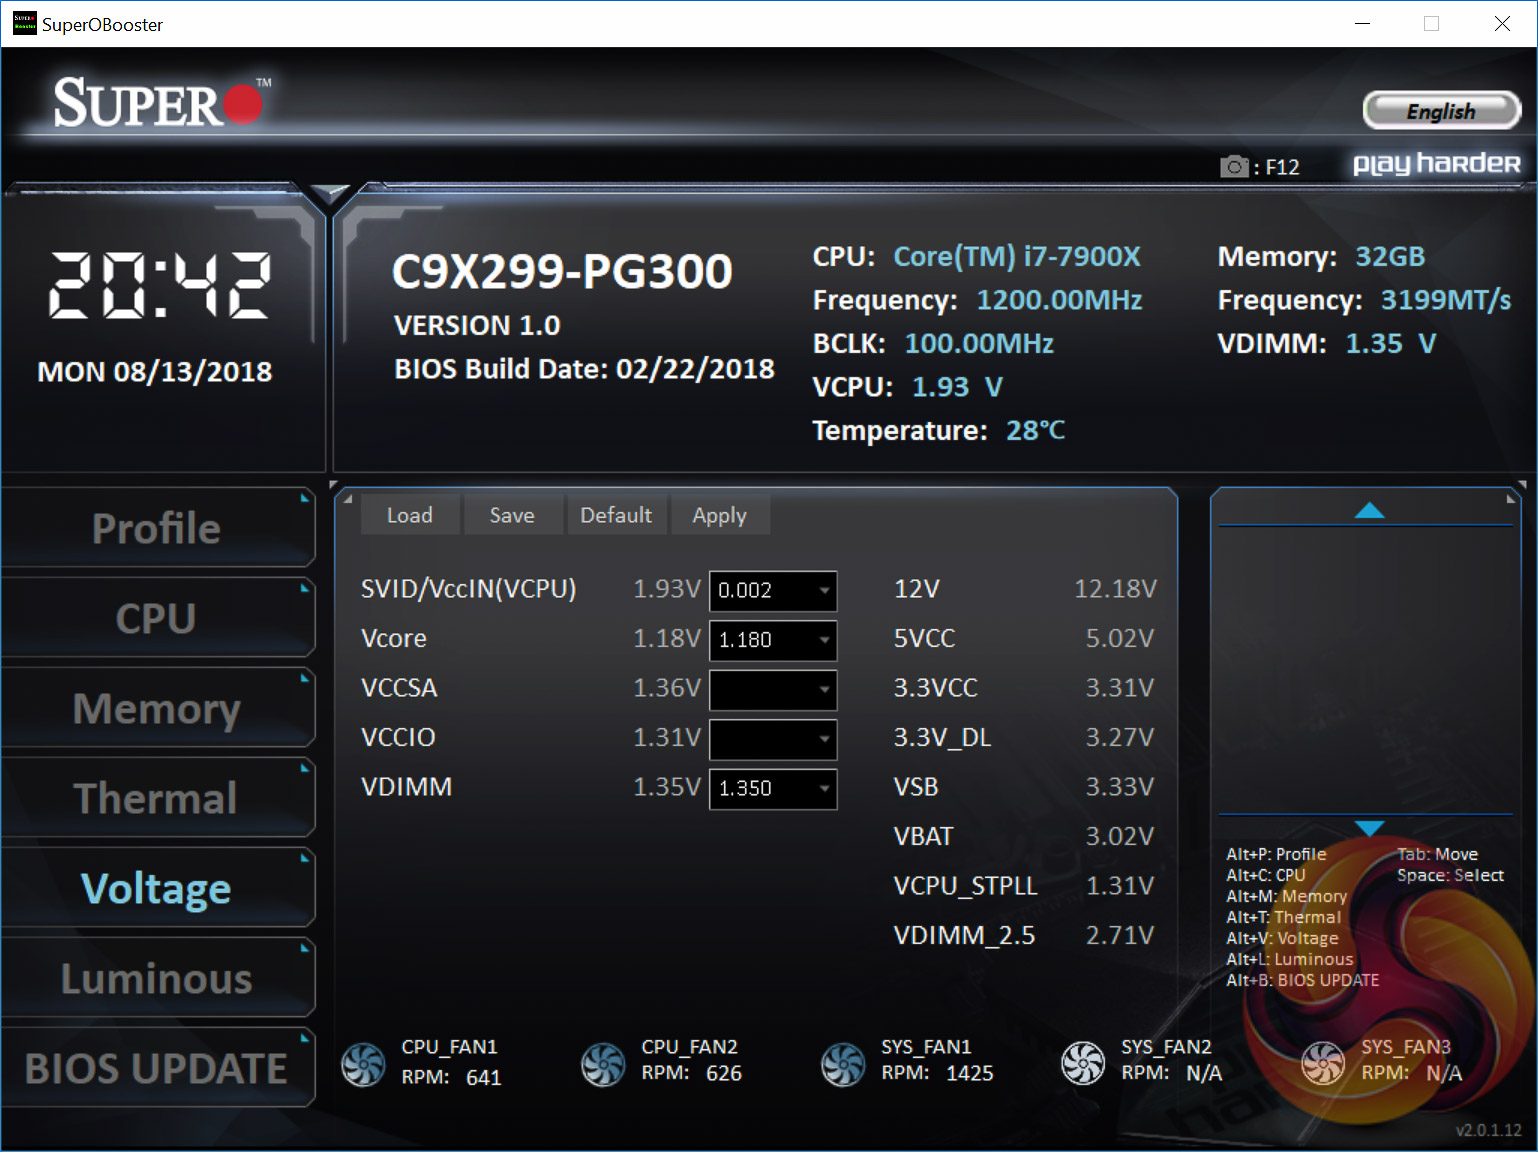The height and width of the screenshot is (1152, 1538).
Task: Open the SVID/VccIN voltage dropdown
Action: pos(773,591)
